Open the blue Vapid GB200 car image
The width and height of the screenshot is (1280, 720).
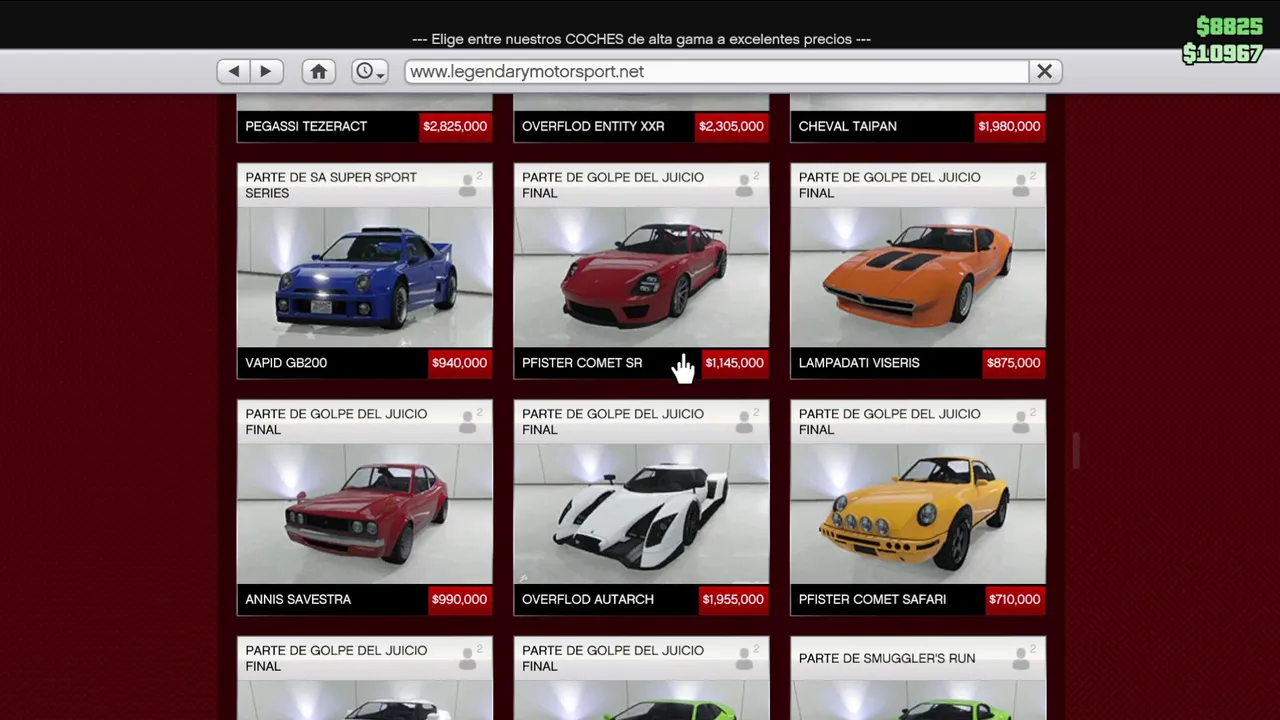coord(365,277)
